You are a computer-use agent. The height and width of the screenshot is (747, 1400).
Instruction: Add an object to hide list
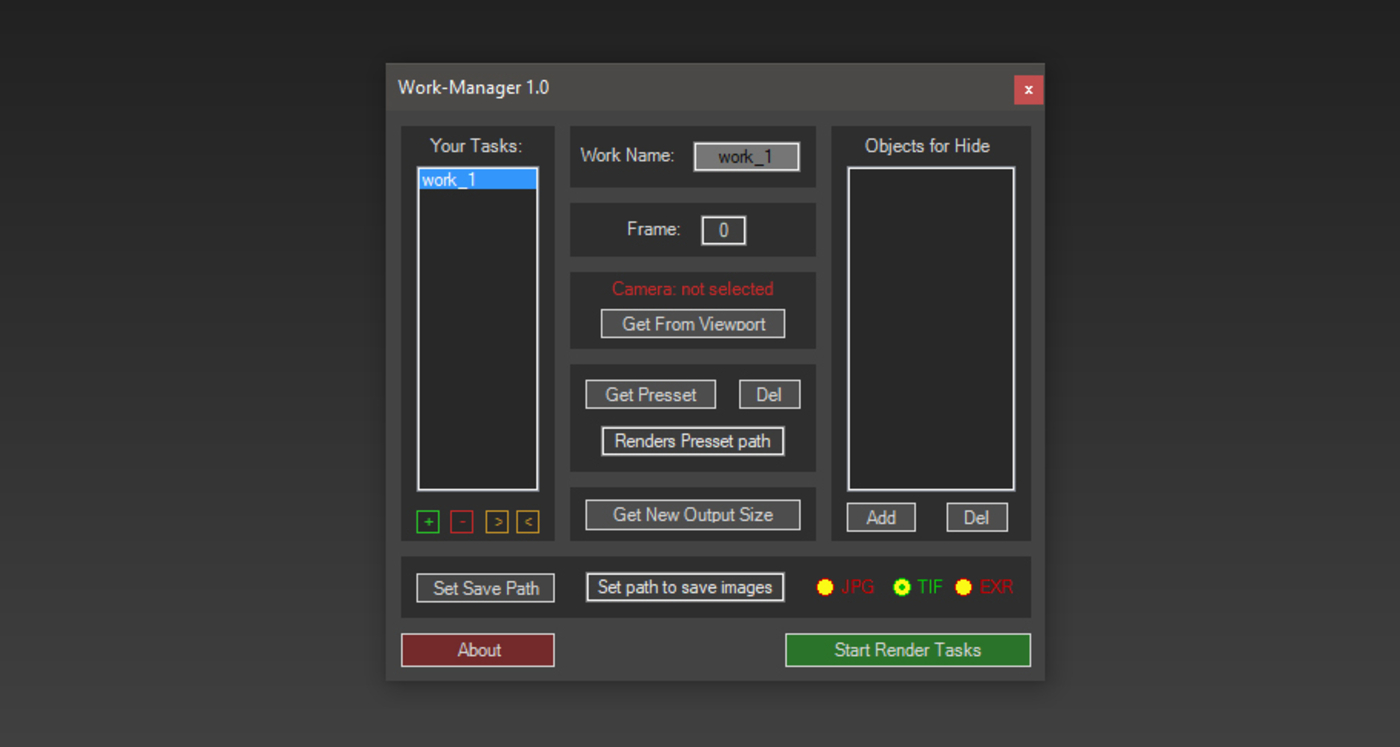pos(881,517)
